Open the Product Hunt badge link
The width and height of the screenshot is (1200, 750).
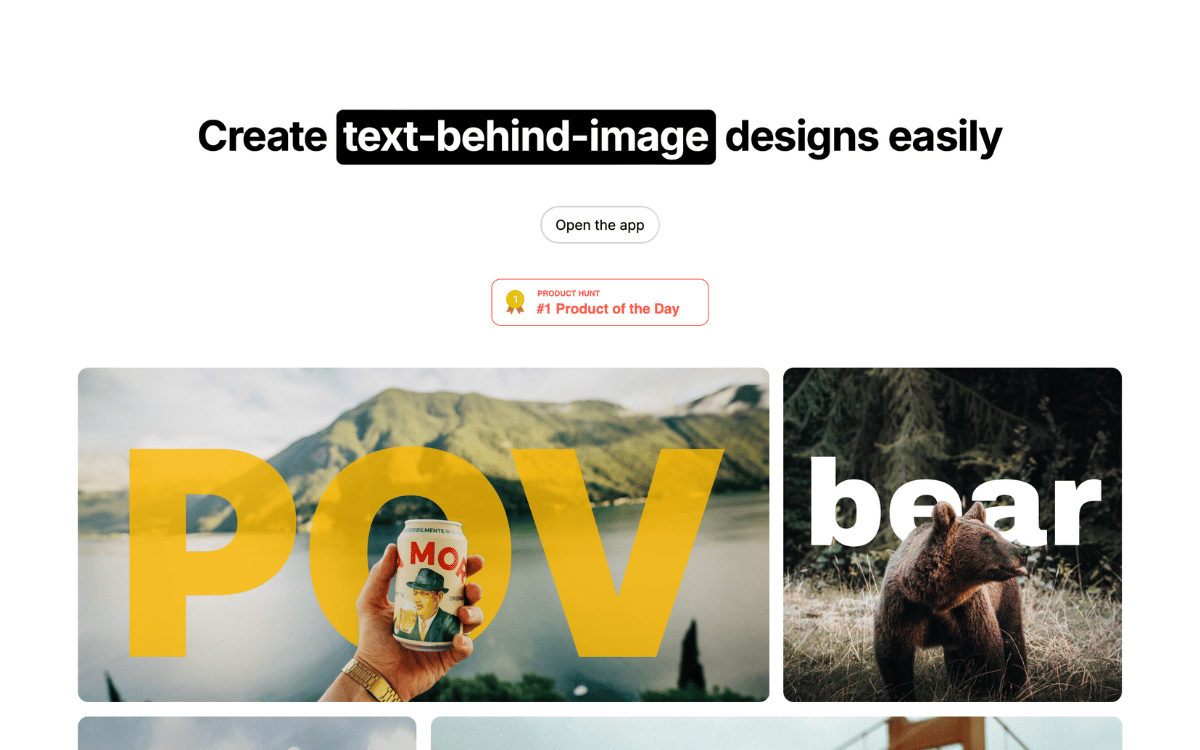[600, 302]
